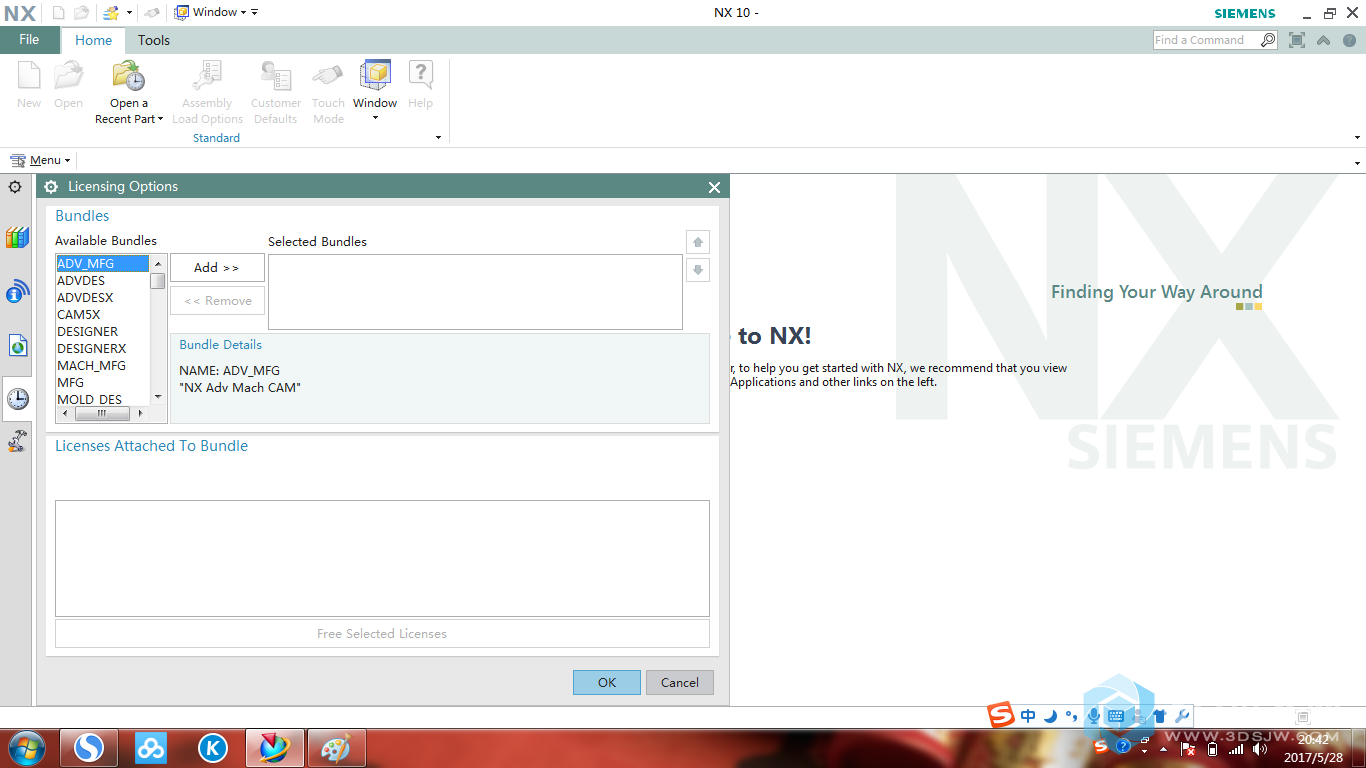This screenshot has height=768, width=1366.
Task: Open the info broadcast icon in resource bar
Action: point(17,292)
